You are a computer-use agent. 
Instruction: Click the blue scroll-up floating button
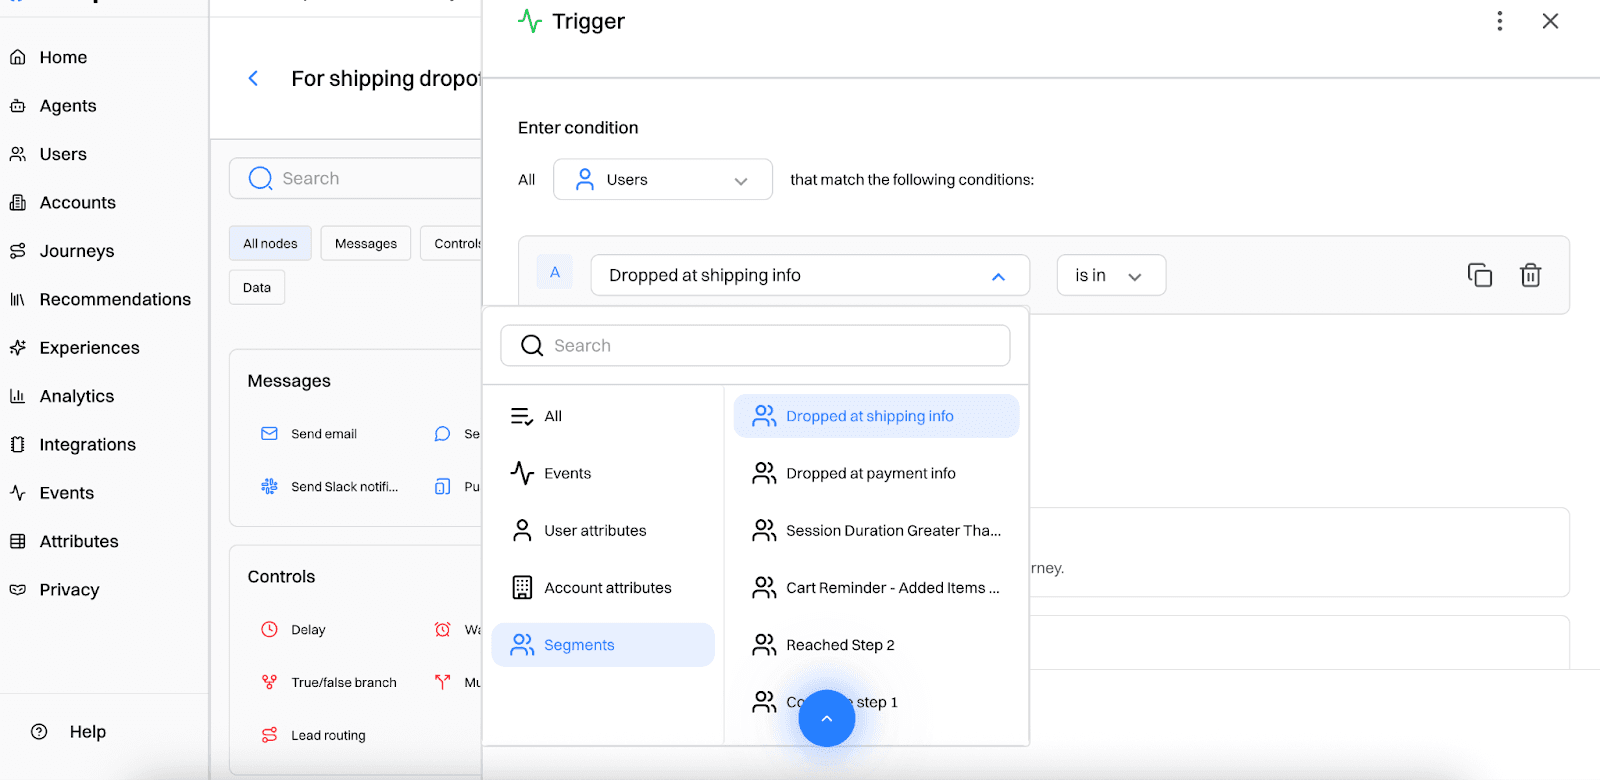point(827,718)
